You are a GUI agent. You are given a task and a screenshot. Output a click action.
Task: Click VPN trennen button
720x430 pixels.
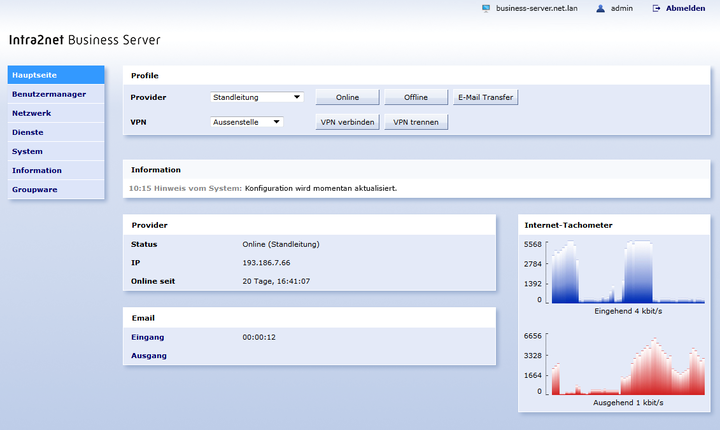click(416, 122)
